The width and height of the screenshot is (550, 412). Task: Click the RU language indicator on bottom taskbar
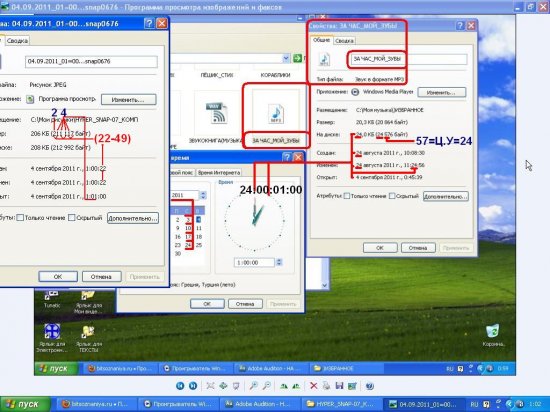click(474, 404)
